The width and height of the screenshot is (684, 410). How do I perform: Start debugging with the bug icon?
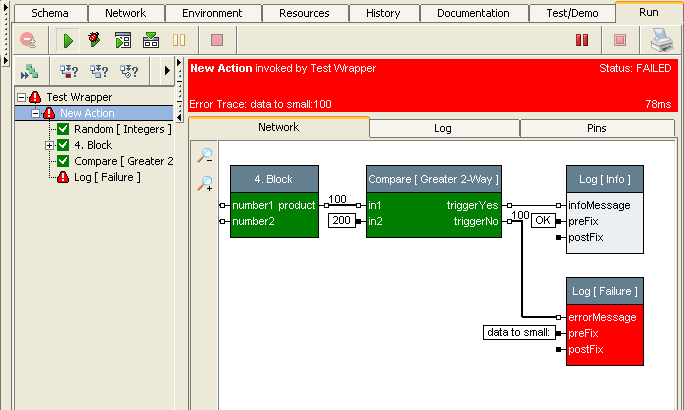click(x=95, y=41)
